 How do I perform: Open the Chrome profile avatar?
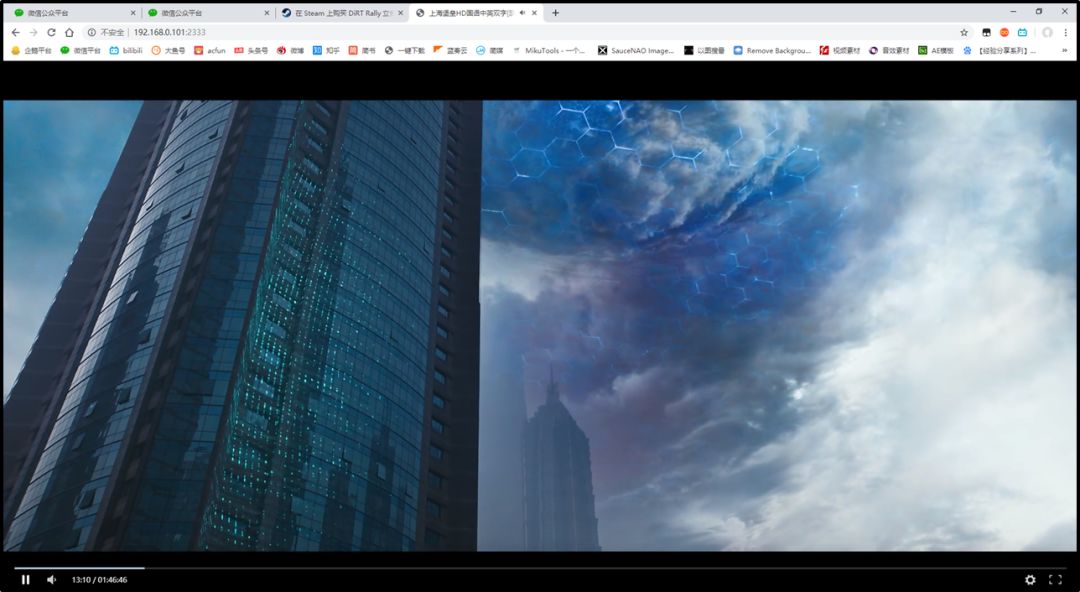click(x=1048, y=32)
